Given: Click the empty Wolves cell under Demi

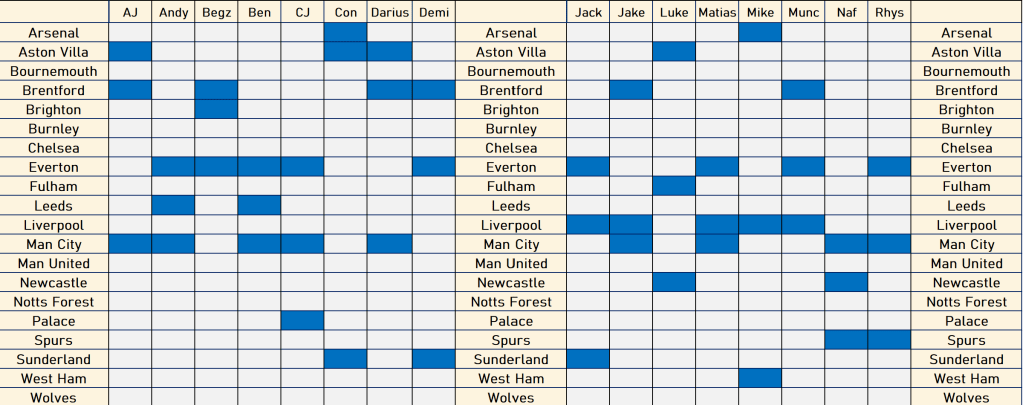Looking at the screenshot, I should point(432,397).
